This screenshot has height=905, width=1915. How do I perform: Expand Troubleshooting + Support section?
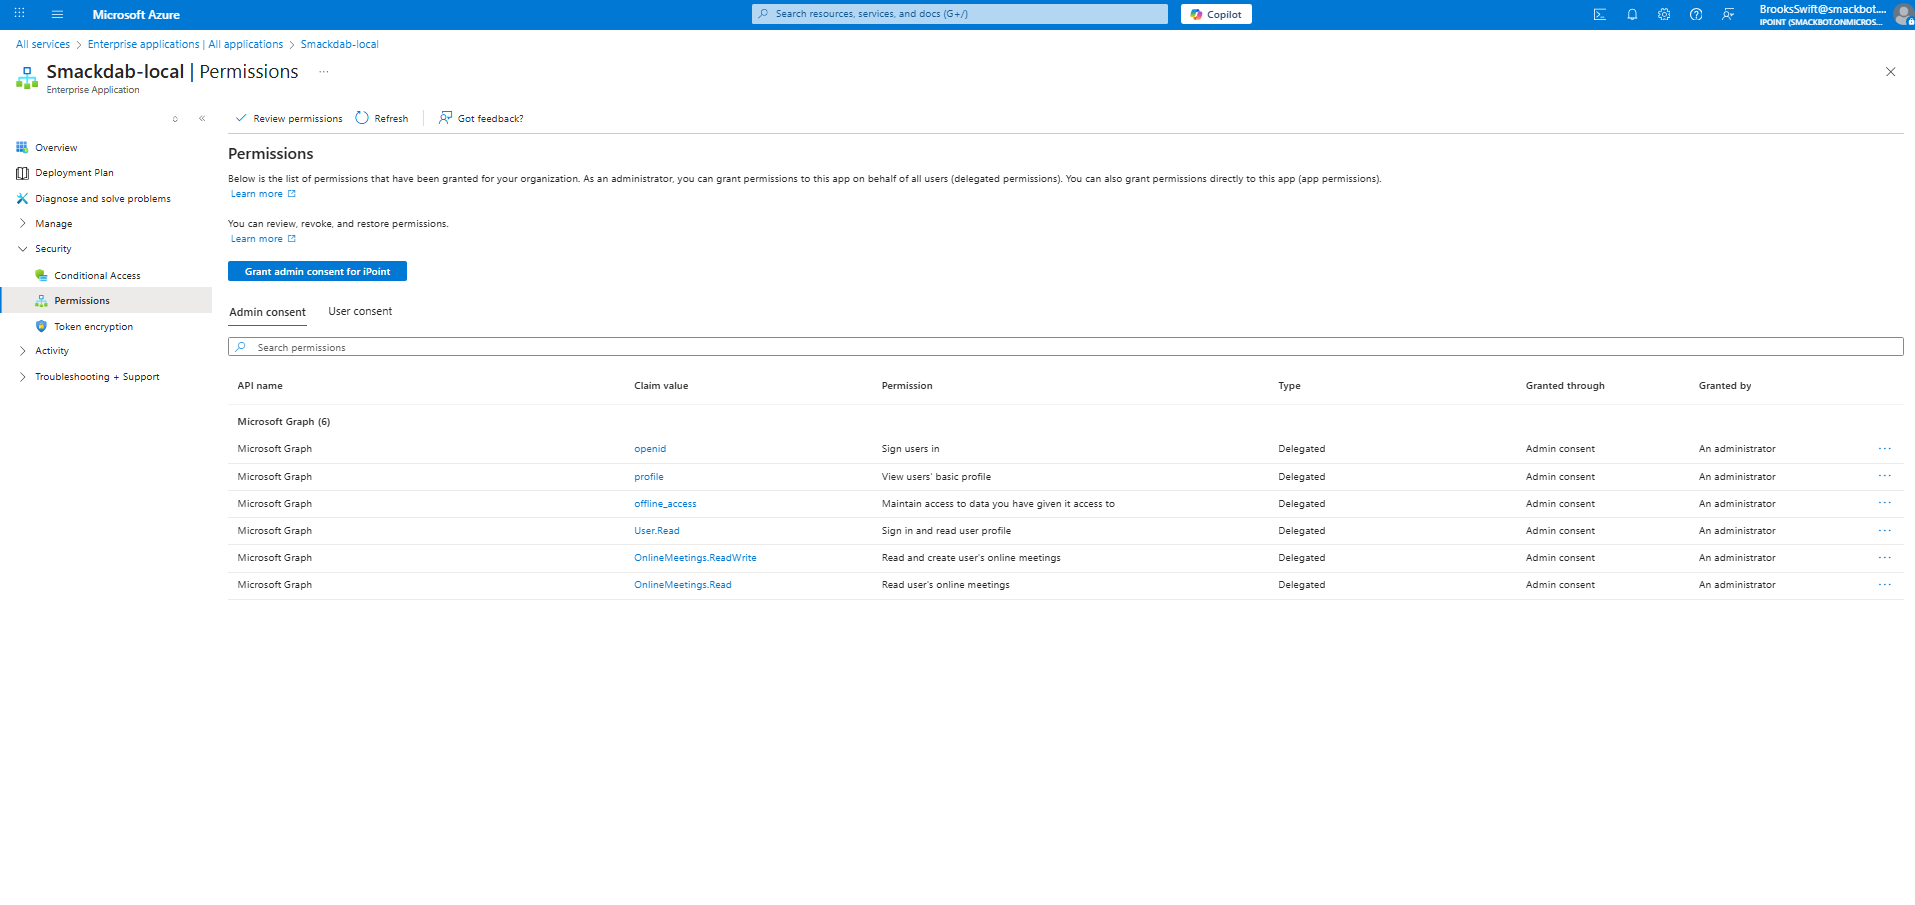click(23, 377)
